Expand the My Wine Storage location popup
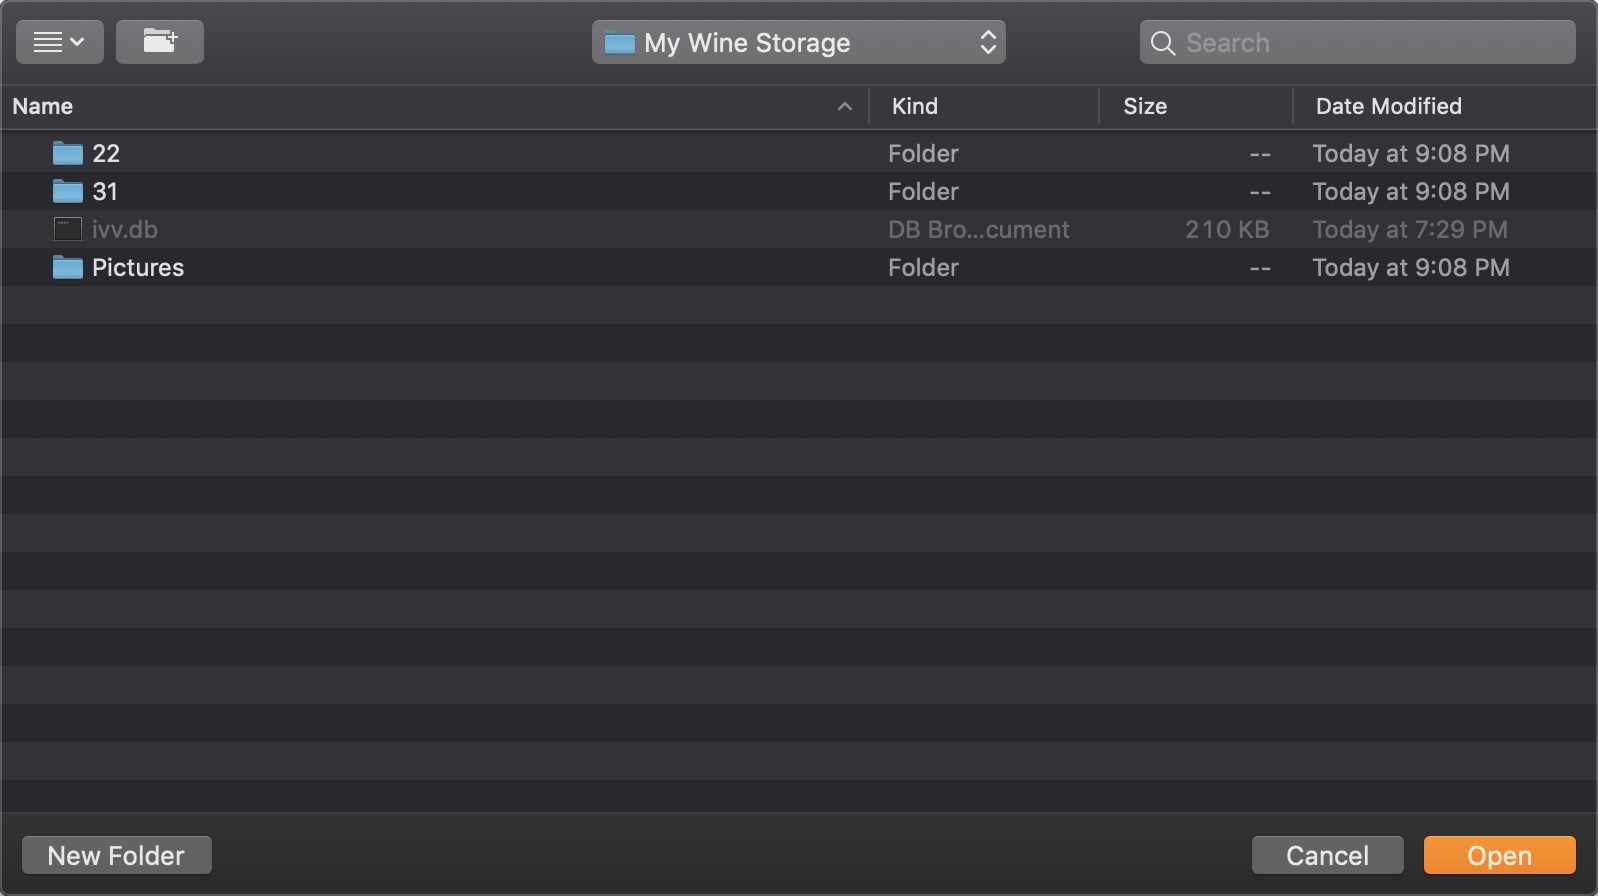This screenshot has width=1598, height=896. point(798,42)
